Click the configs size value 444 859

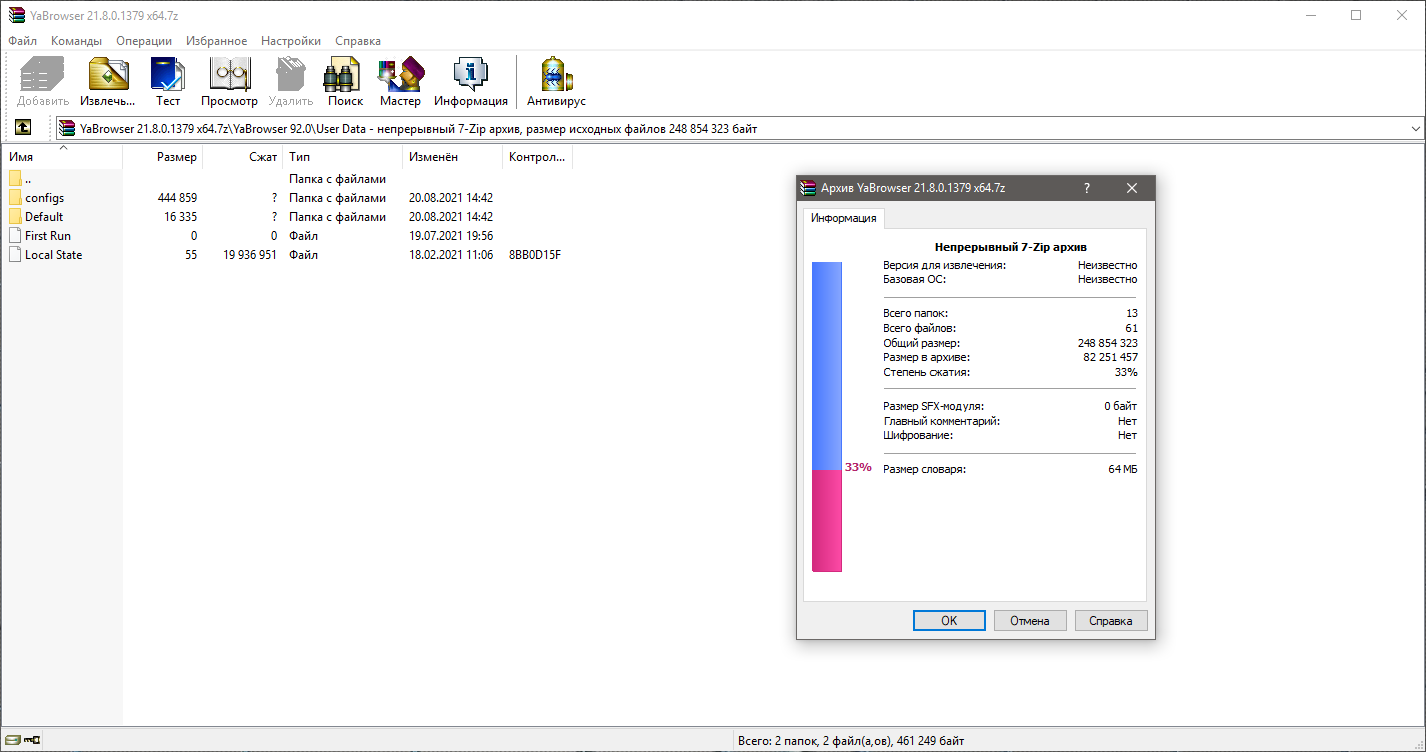(177, 198)
